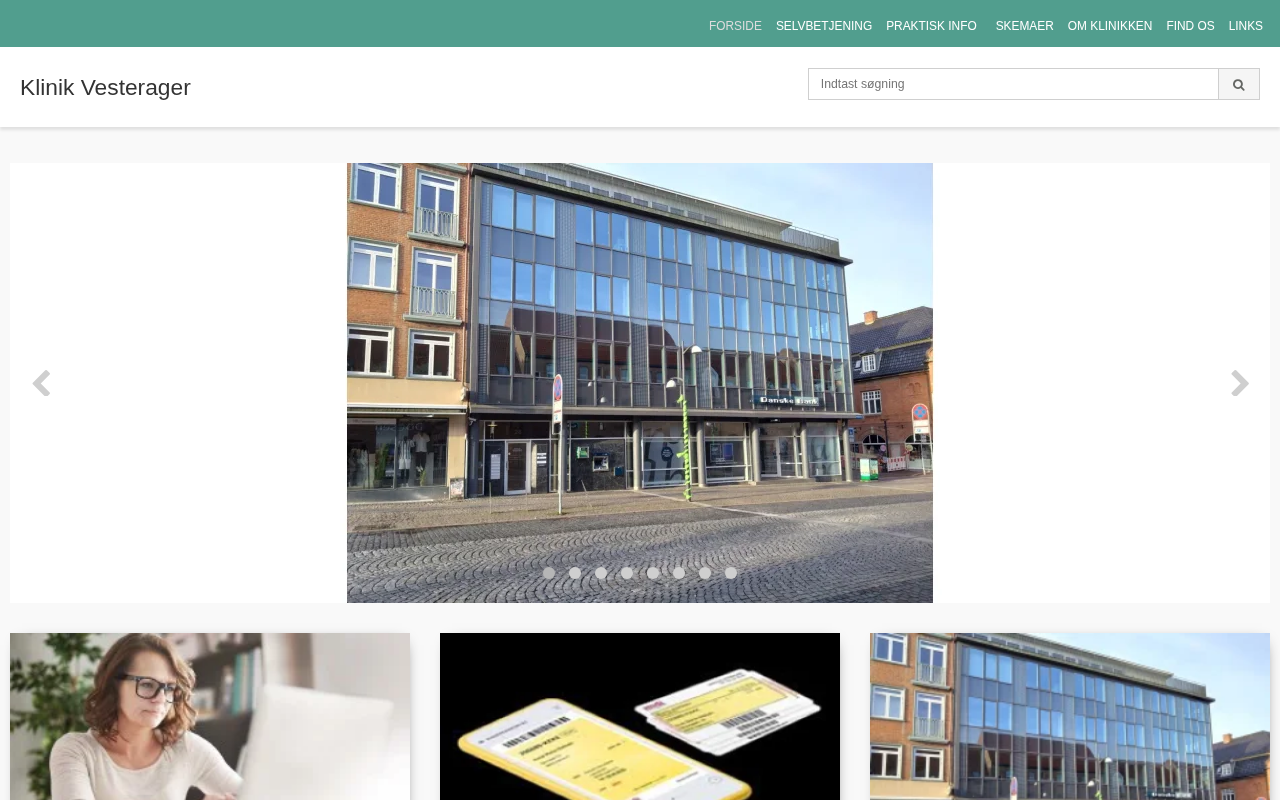This screenshot has height=800, width=1280.
Task: Click the carousel building photo
Action: tap(640, 383)
